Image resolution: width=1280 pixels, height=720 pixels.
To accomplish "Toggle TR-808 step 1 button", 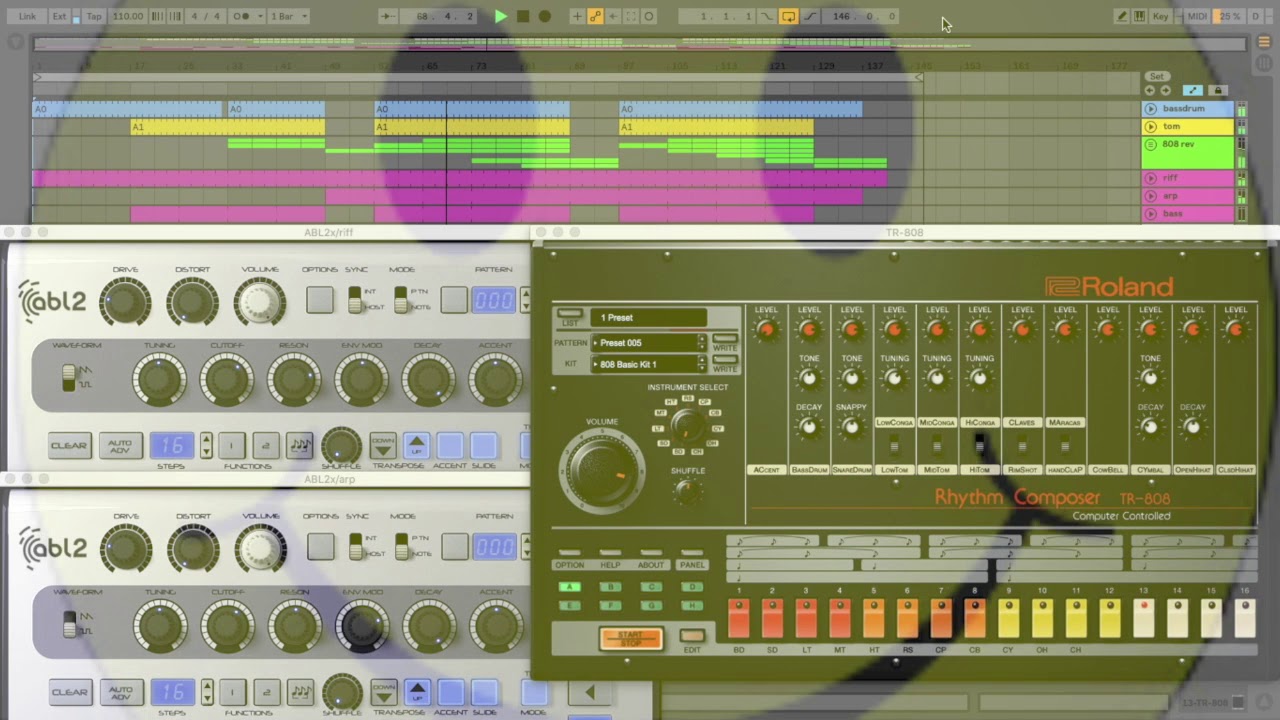I will tap(739, 618).
